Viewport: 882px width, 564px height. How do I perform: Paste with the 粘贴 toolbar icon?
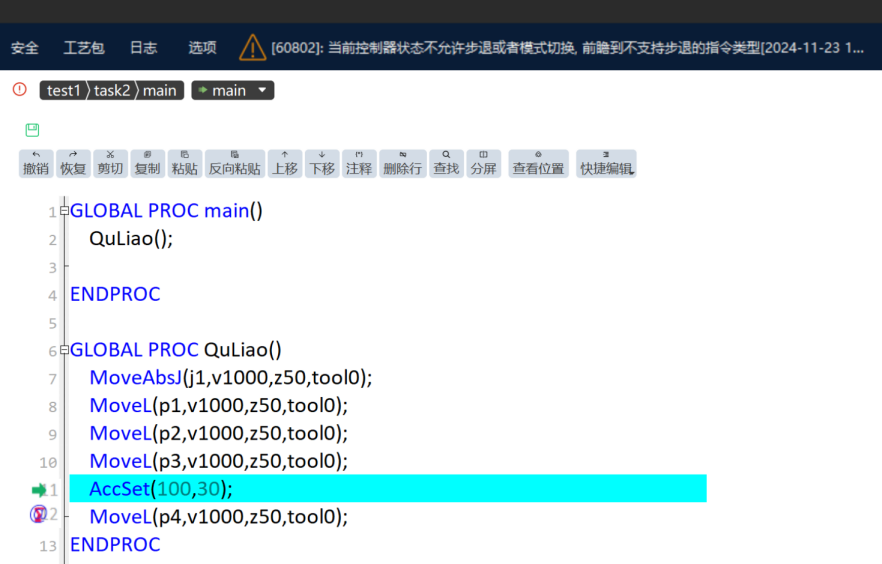184,164
